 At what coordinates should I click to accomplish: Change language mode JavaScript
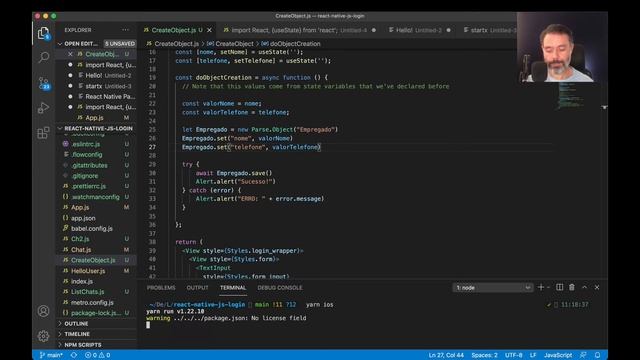[x=558, y=355]
